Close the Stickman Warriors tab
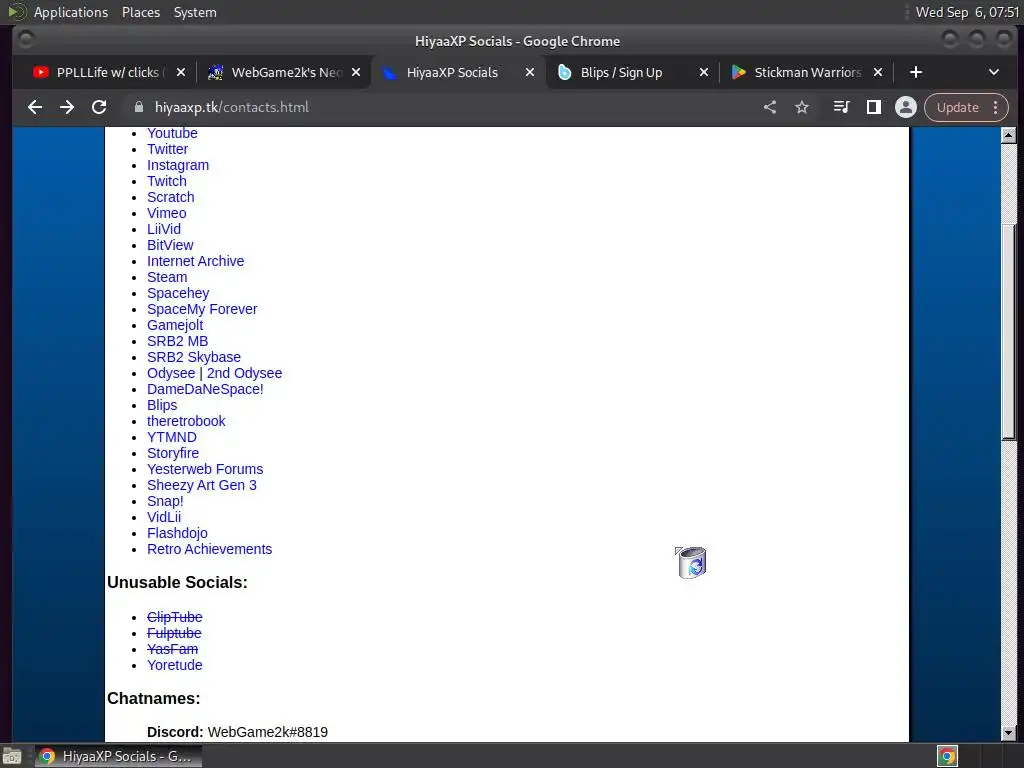The image size is (1024, 768). (x=878, y=72)
